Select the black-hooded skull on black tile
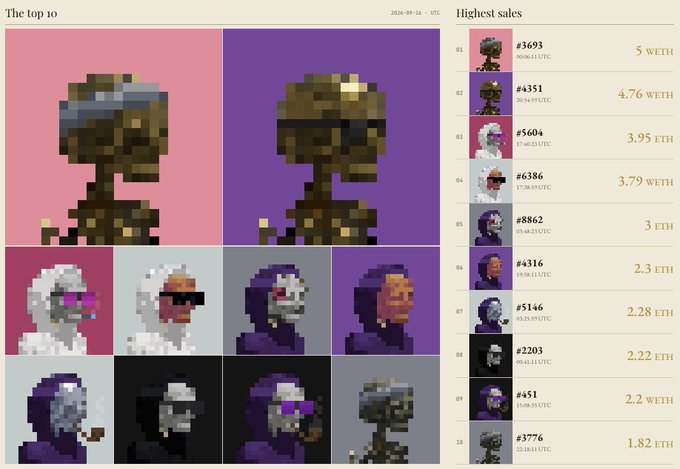This screenshot has width=680, height=469. click(168, 410)
